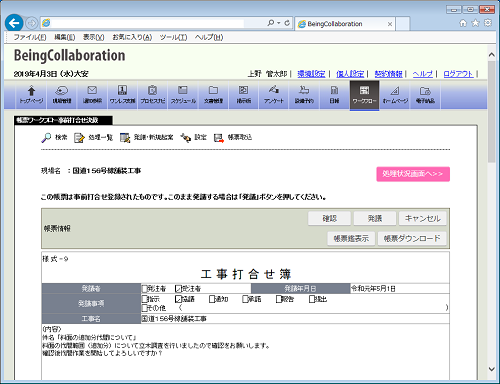Click the 令和元年5月1日 date field
The width and height of the screenshot is (500, 384).
pyautogui.click(x=399, y=288)
